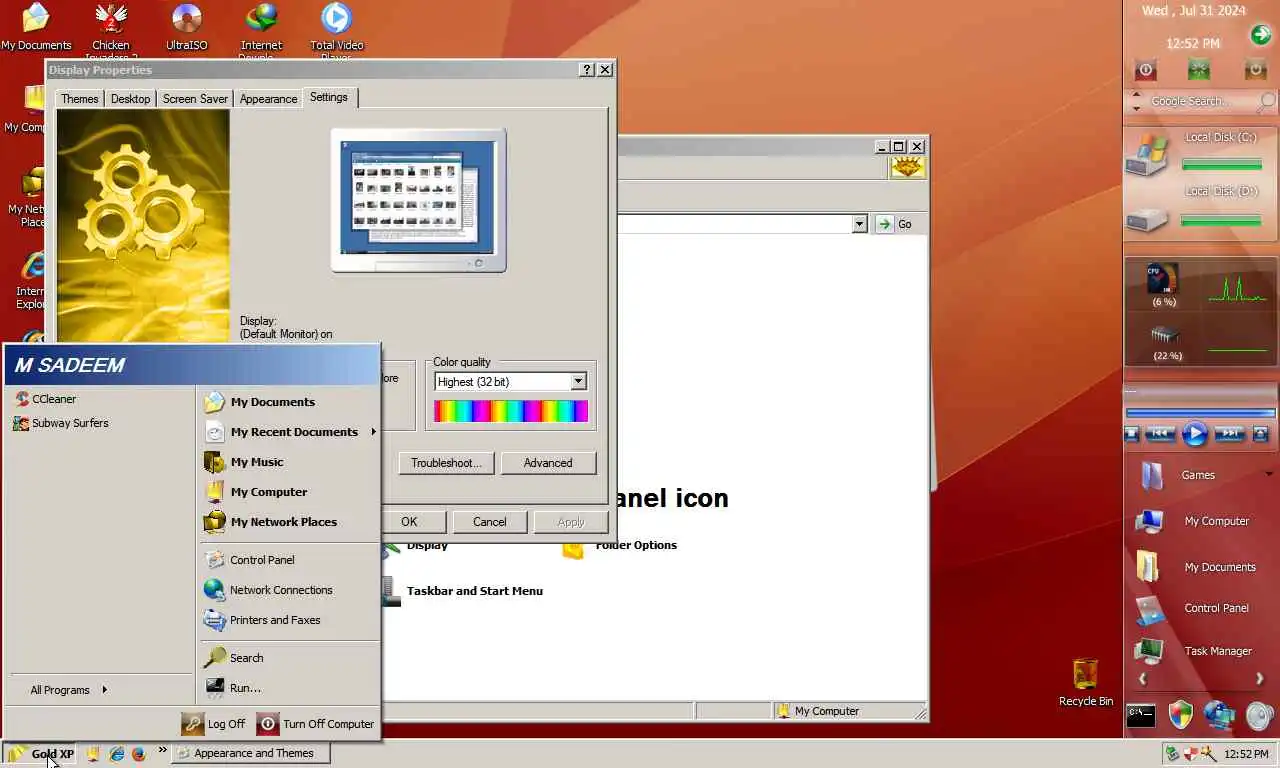Click the Advanced button in Display Properties
Viewport: 1280px width, 768px height.
pos(548,463)
